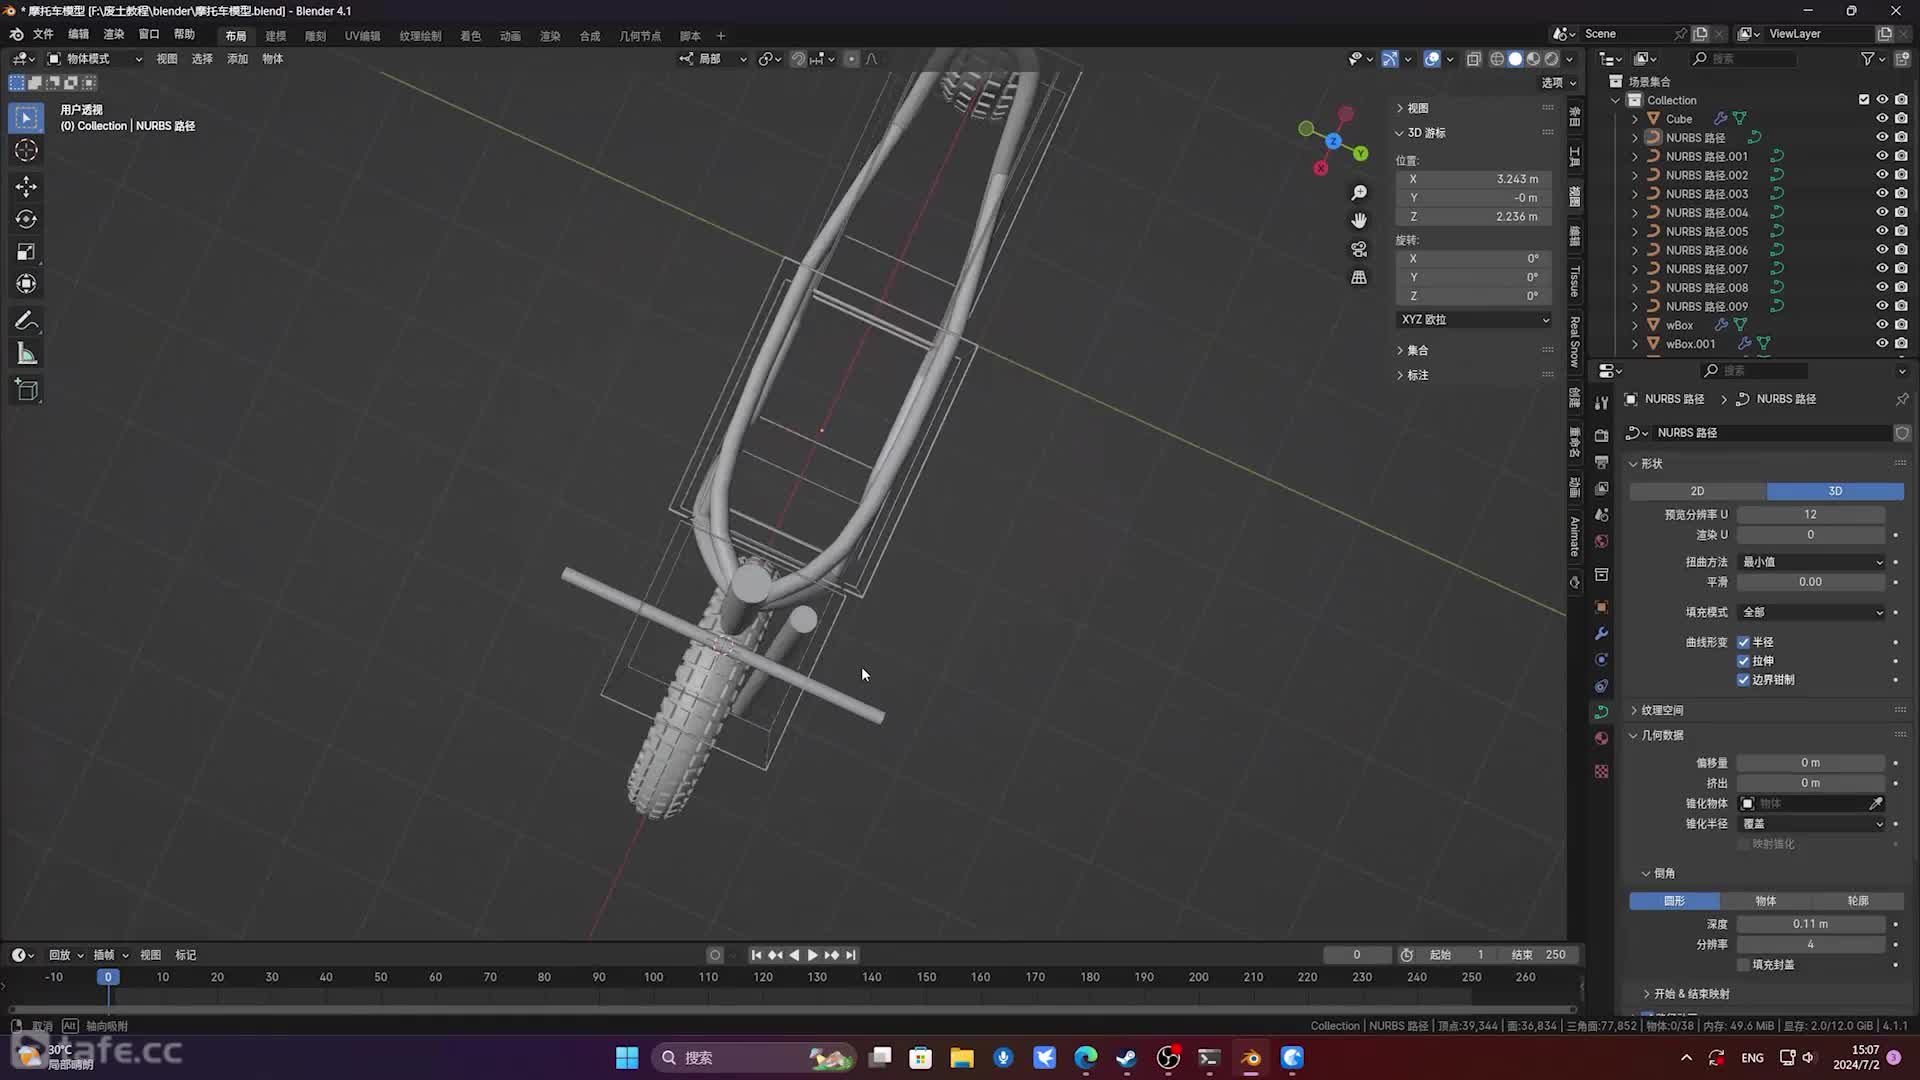
Task: Expand the Cube item in outliner
Action: click(x=1636, y=119)
